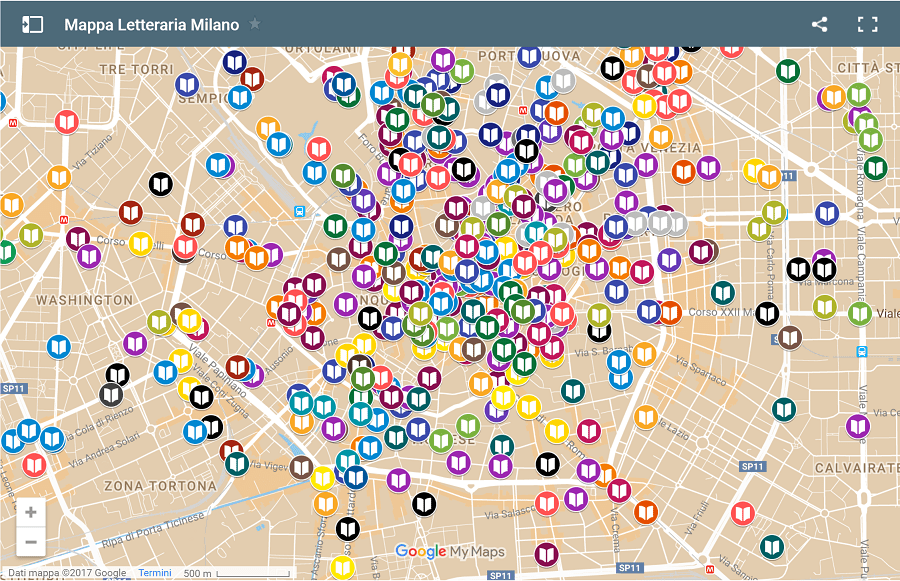Open red book marker below Tre Torri label
The height and width of the screenshot is (581, 900).
point(67,122)
